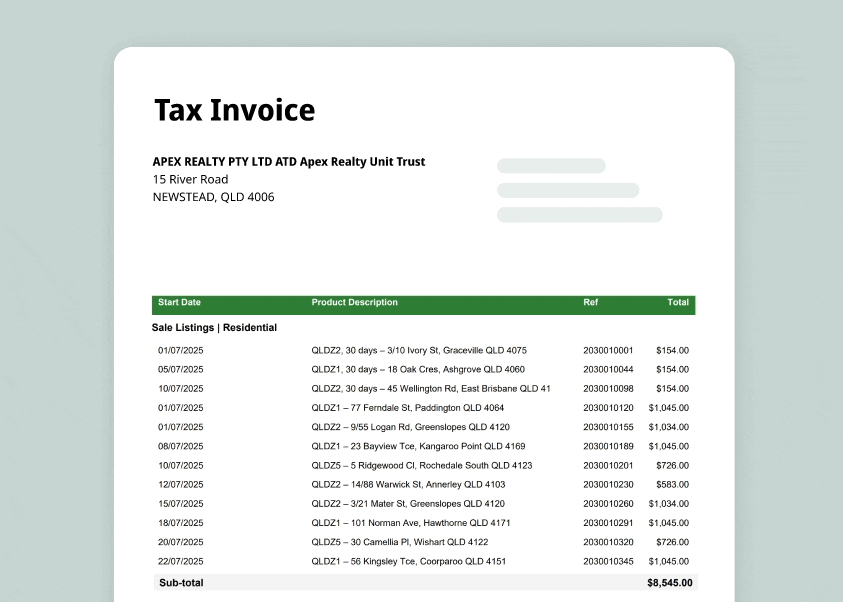Viewport: 843px width, 602px height.
Task: Click the Tax Invoice heading
Action: (x=234, y=110)
